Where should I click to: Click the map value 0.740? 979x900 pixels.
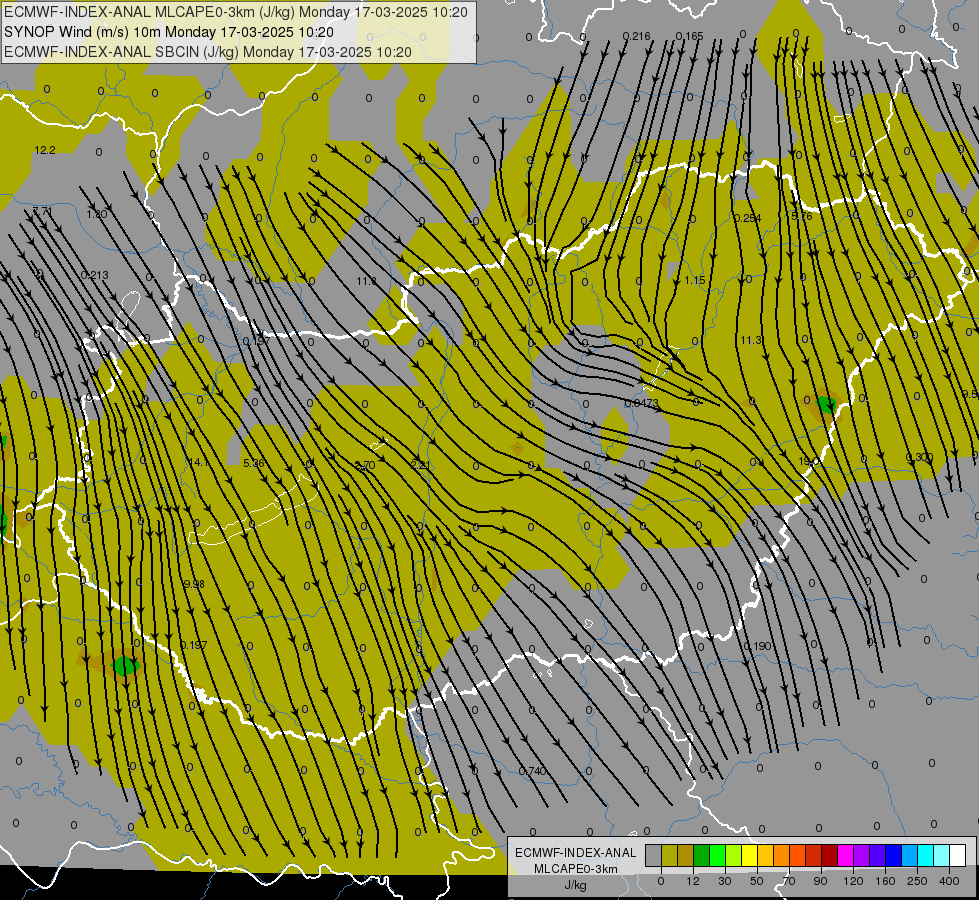532,771
